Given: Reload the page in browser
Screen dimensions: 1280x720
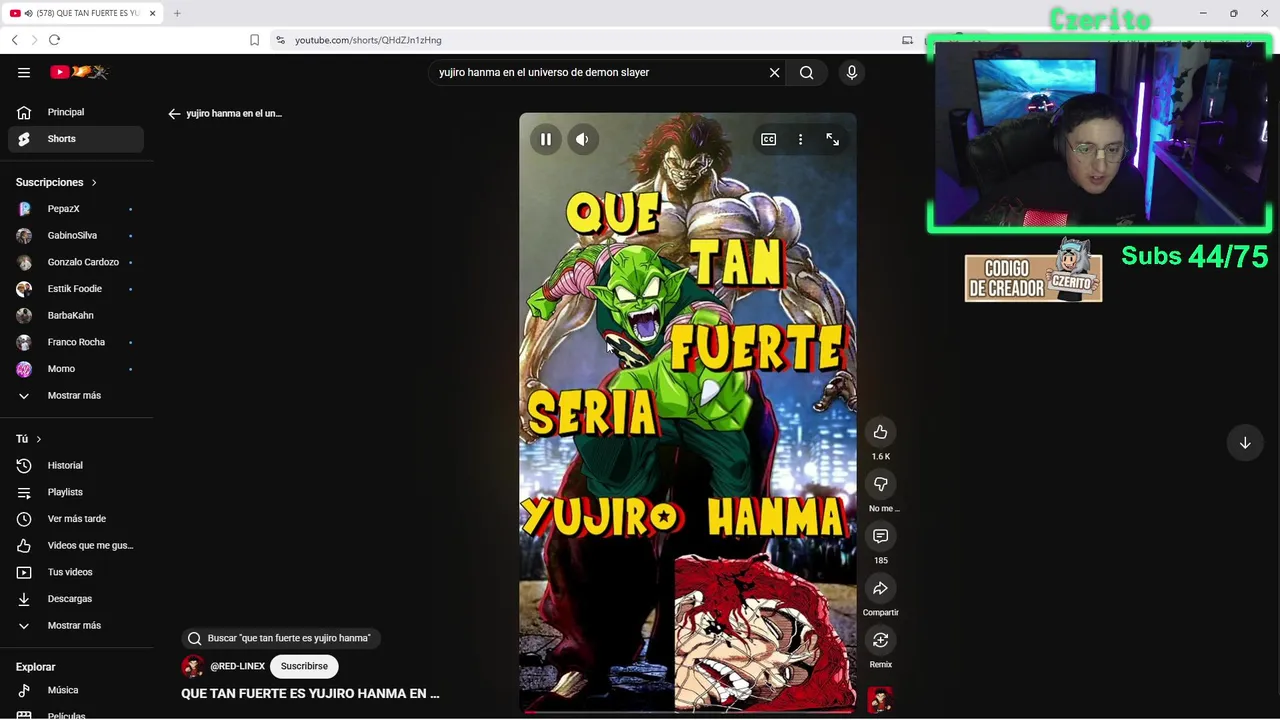Looking at the screenshot, I should (54, 40).
